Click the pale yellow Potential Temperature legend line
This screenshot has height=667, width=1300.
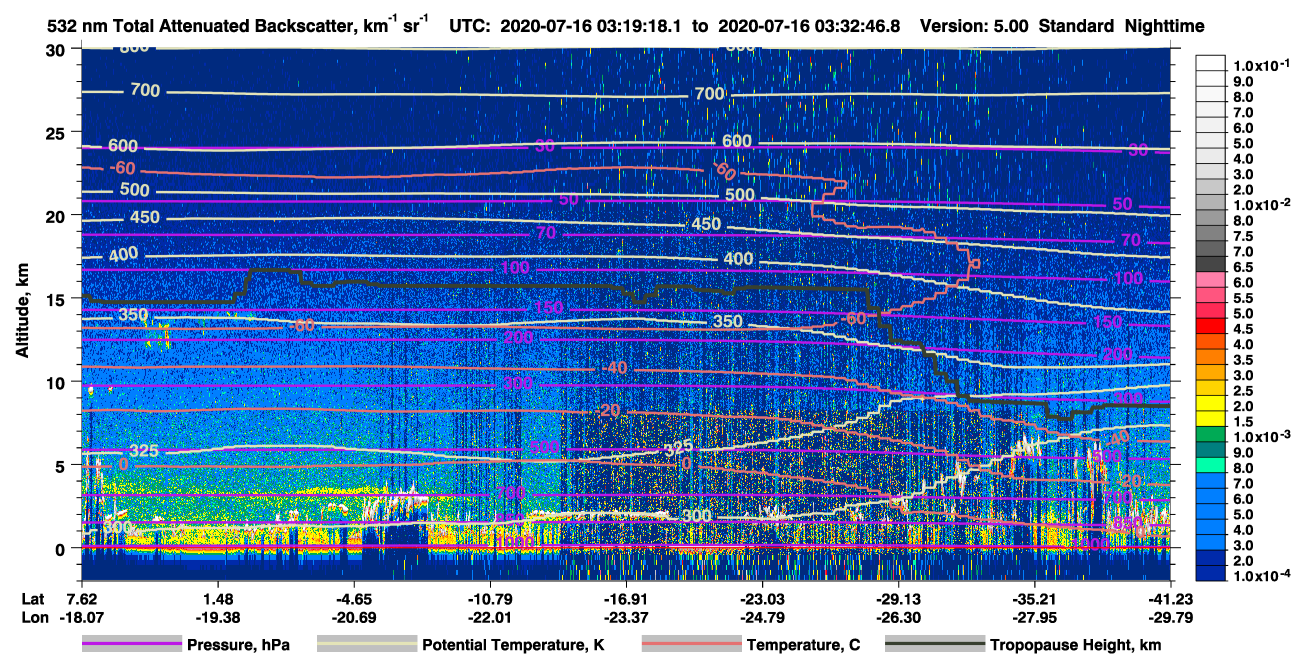[367, 645]
